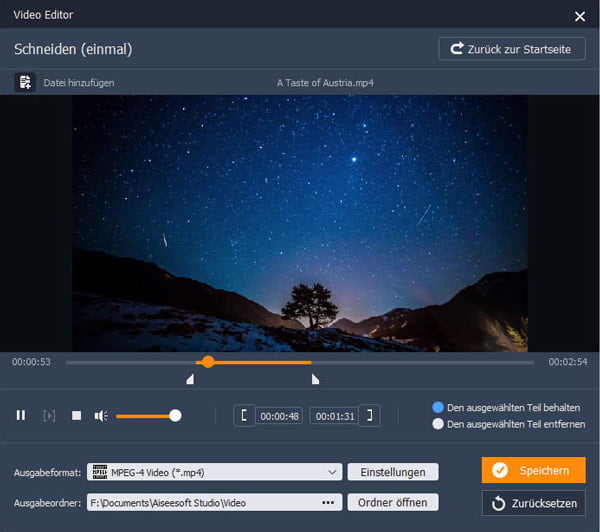The width and height of the screenshot is (600, 532).
Task: Open Einstellungen for output format
Action: [392, 472]
